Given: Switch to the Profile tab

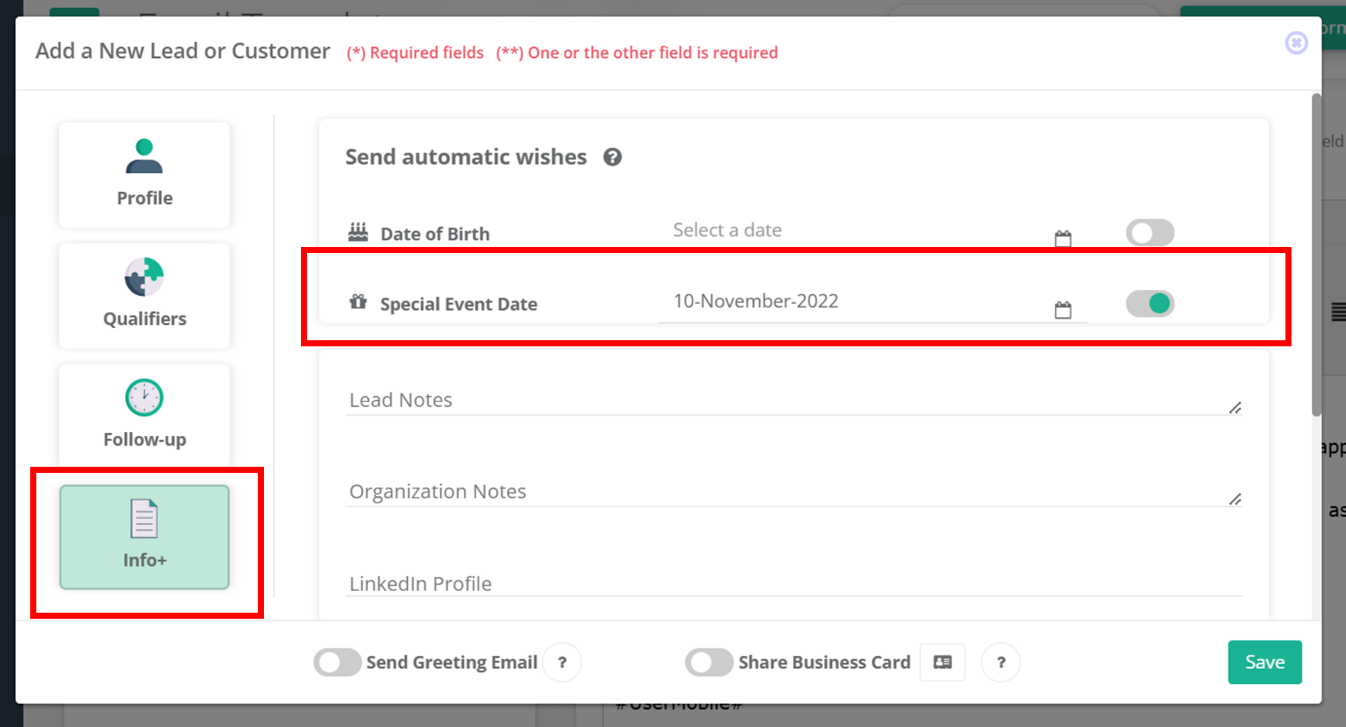Looking at the screenshot, I should point(144,175).
